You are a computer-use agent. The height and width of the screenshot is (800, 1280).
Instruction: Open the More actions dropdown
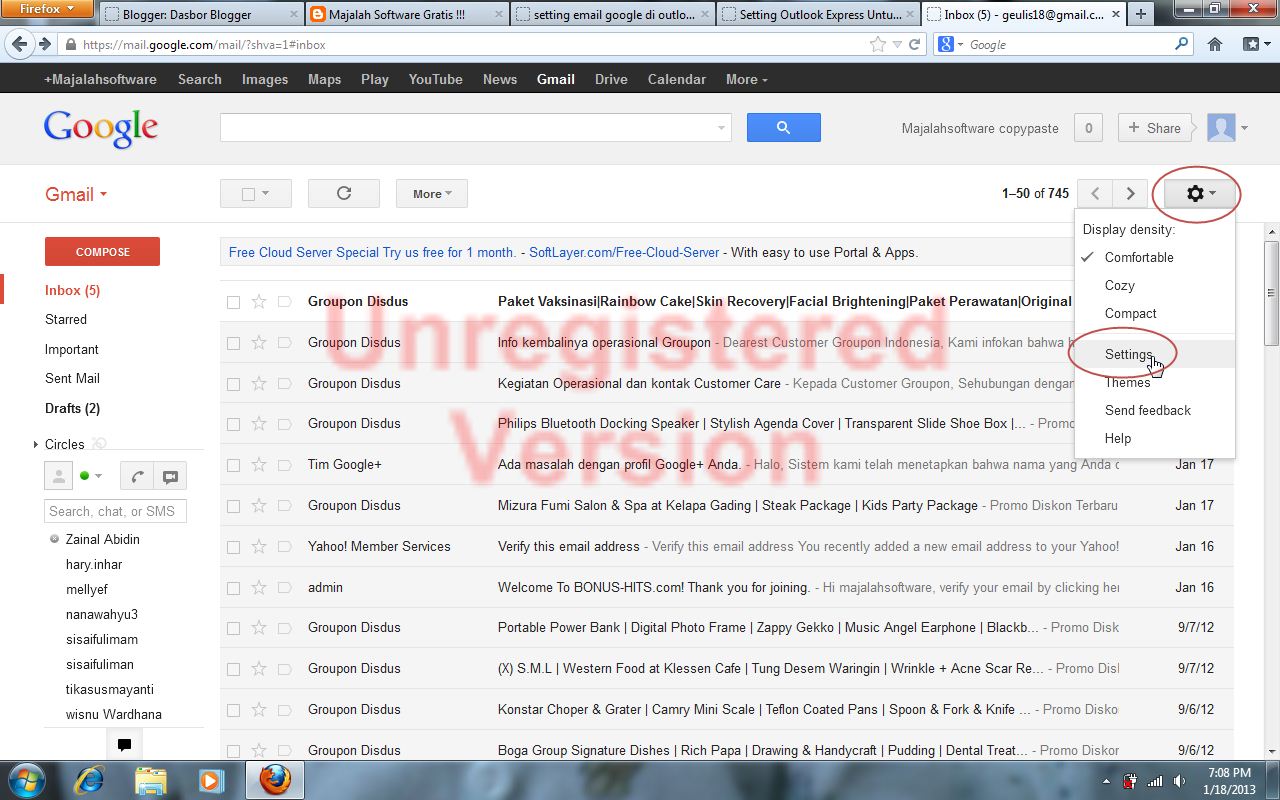432,194
